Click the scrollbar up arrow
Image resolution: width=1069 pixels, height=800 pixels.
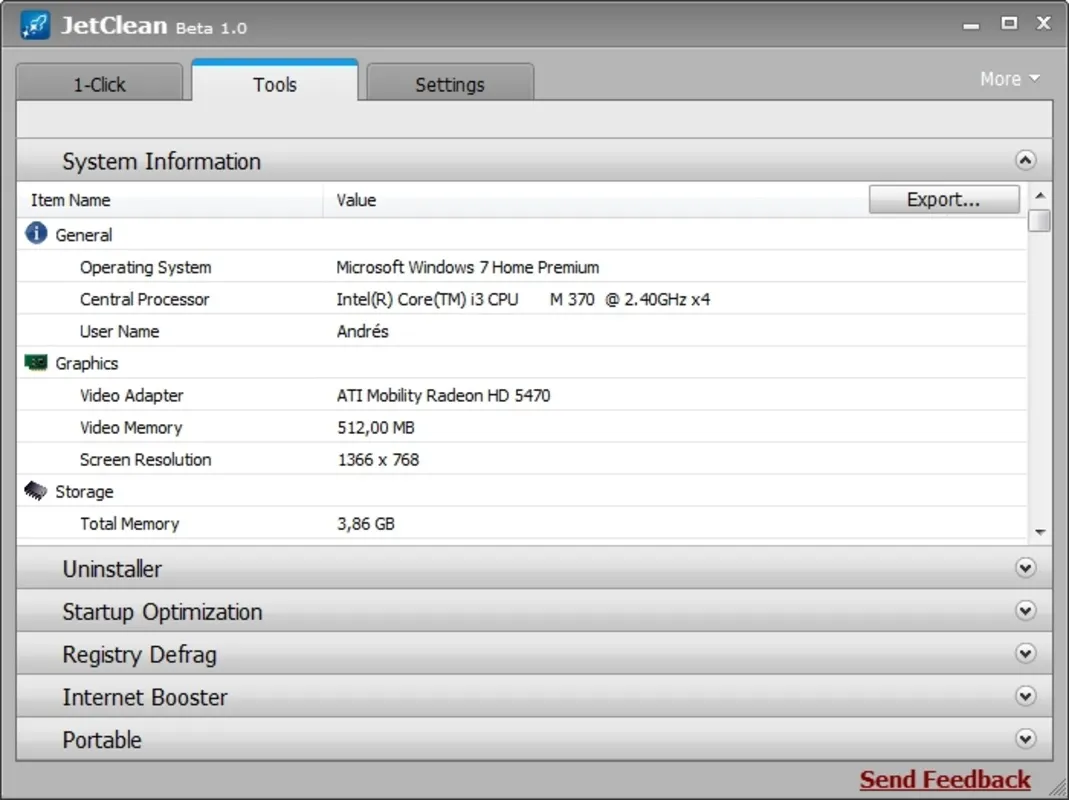tap(1040, 196)
